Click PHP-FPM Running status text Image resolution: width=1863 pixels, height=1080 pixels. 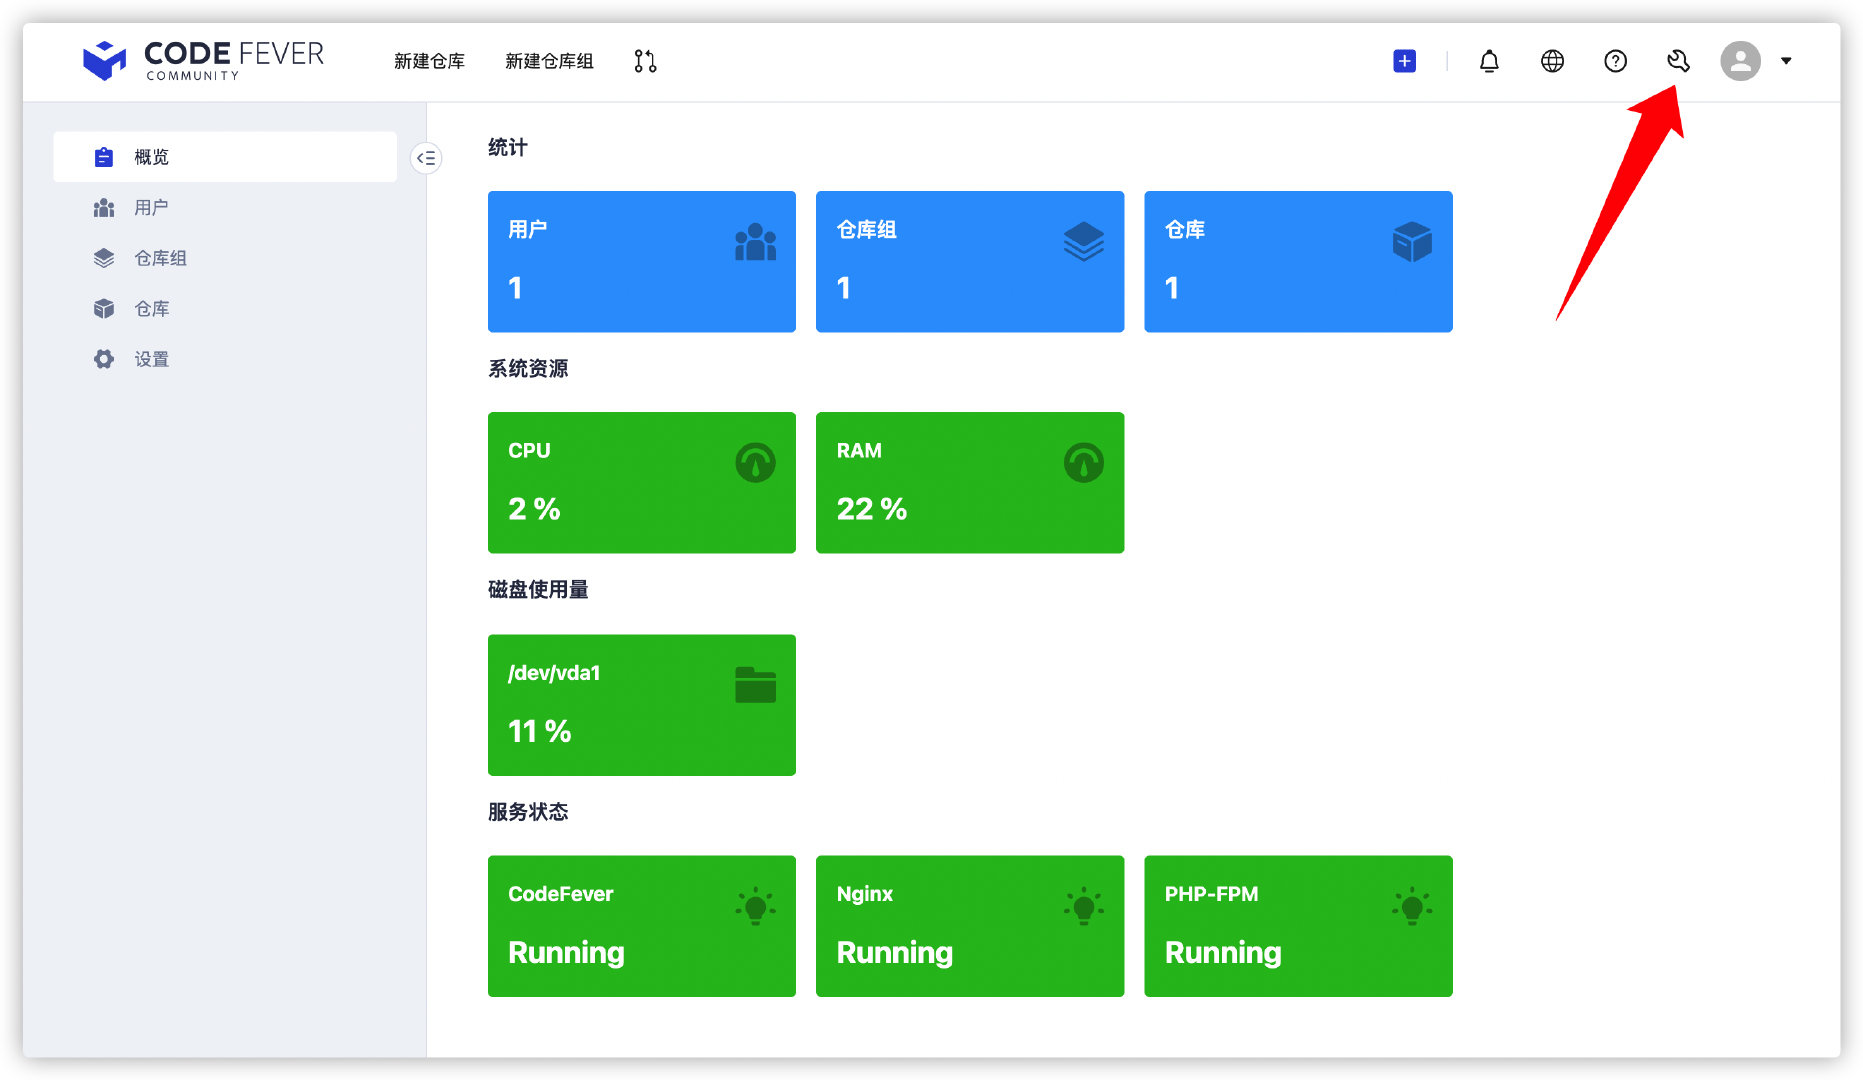(1223, 953)
